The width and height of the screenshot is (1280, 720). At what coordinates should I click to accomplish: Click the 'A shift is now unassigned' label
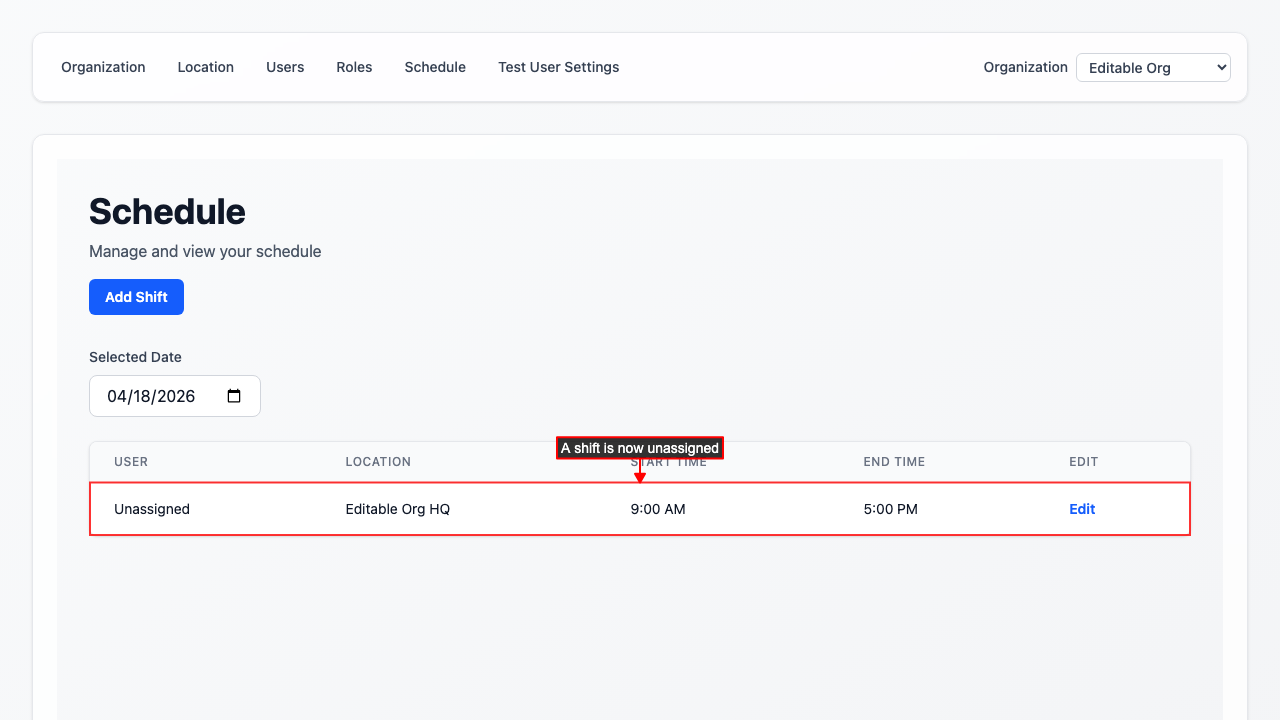click(x=639, y=448)
